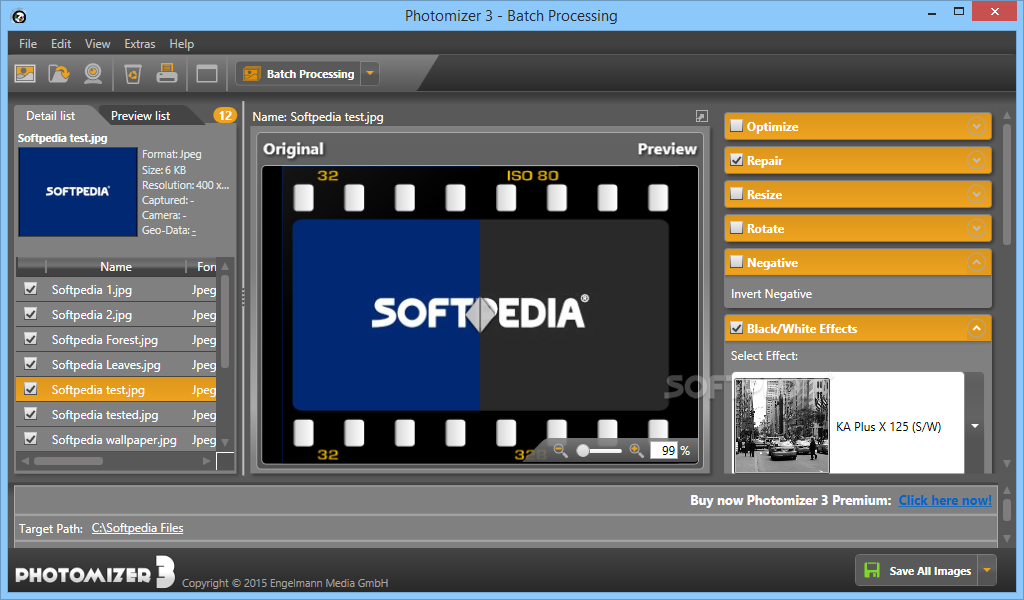Expand the Resize panel chevron
The image size is (1024, 600).
(x=976, y=194)
